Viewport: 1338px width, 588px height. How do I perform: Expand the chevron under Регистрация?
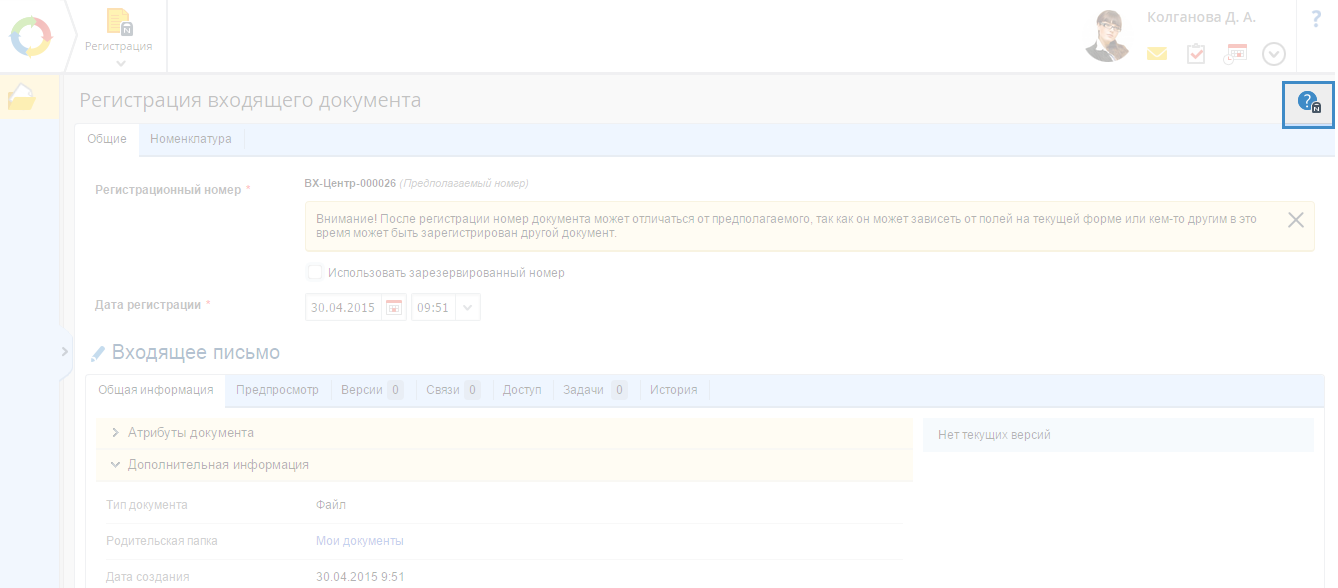(120, 64)
